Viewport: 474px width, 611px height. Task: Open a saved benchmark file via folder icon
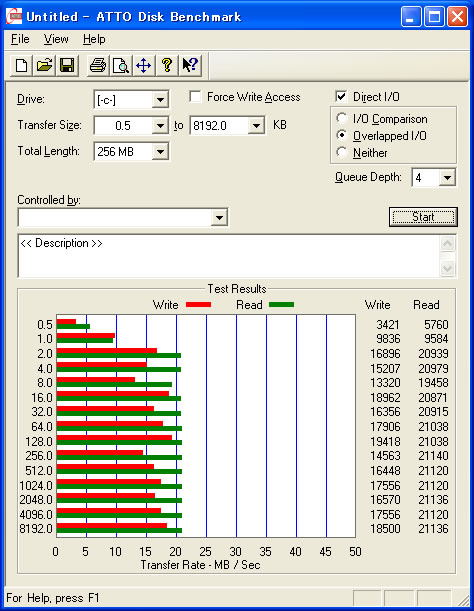click(x=44, y=65)
